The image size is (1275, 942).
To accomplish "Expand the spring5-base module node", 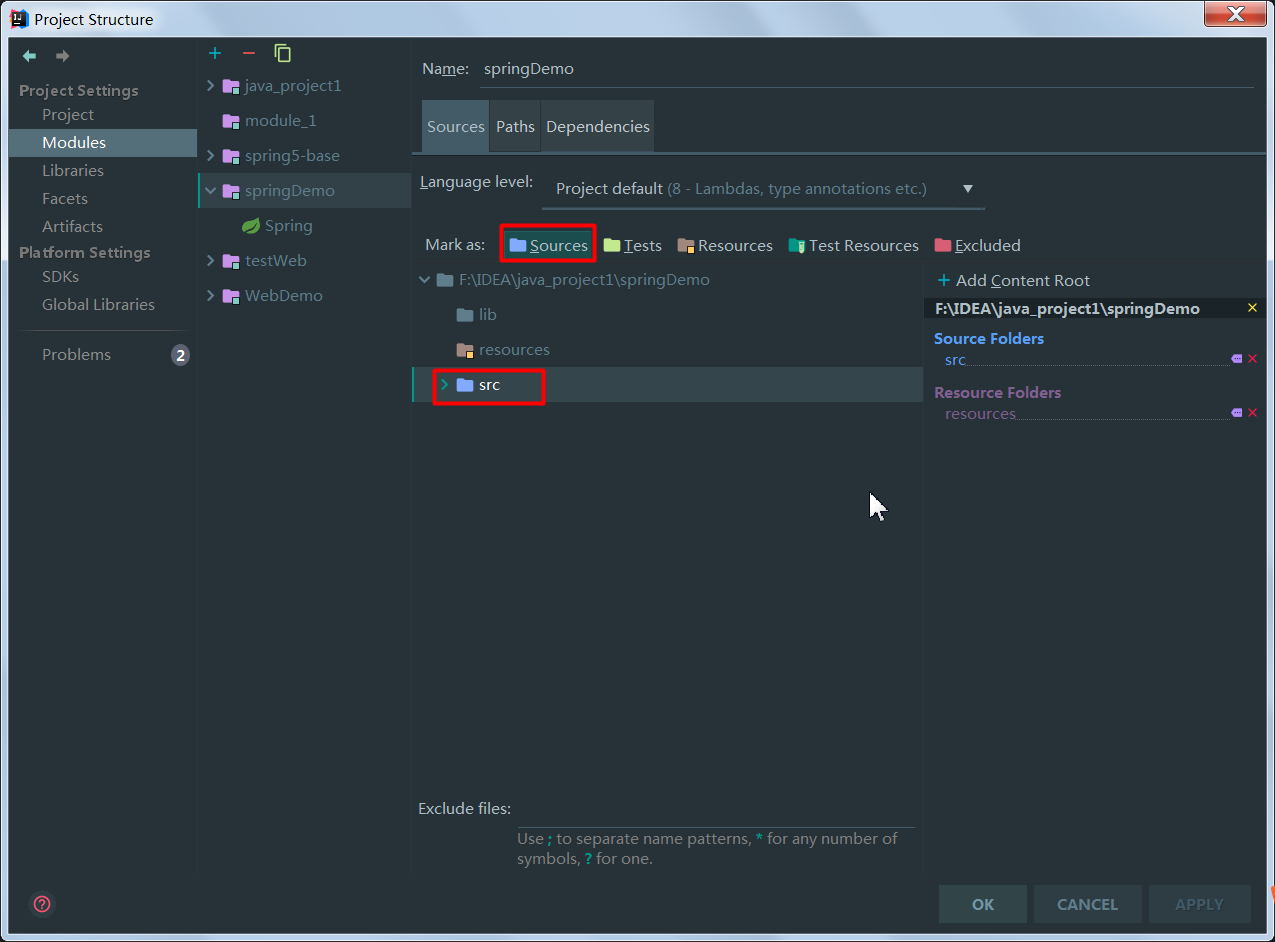I will 210,156.
